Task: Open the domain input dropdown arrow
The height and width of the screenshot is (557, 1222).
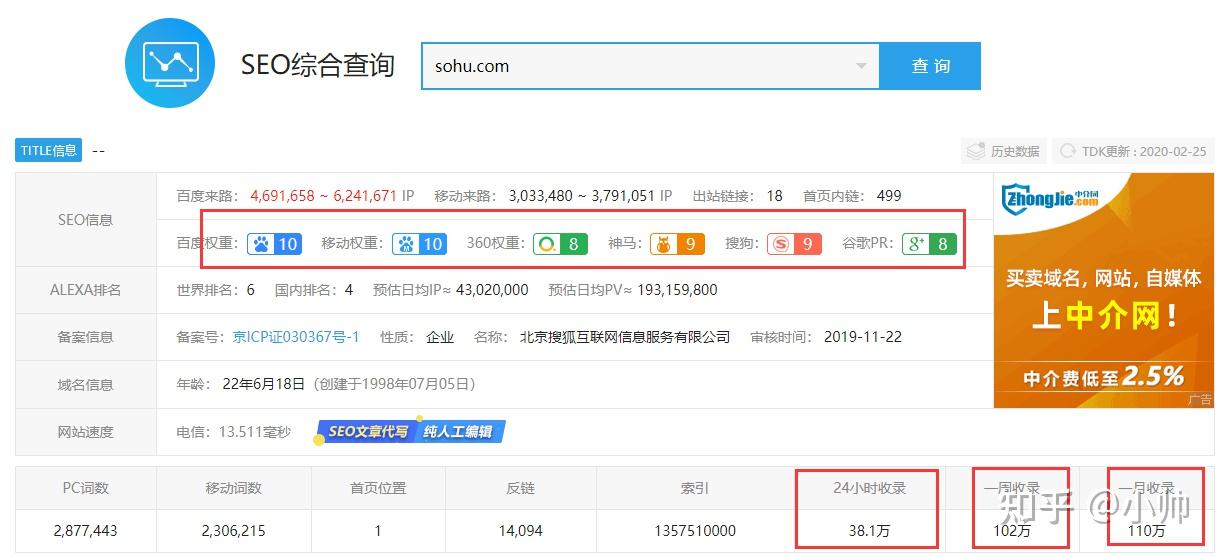Action: tap(861, 67)
